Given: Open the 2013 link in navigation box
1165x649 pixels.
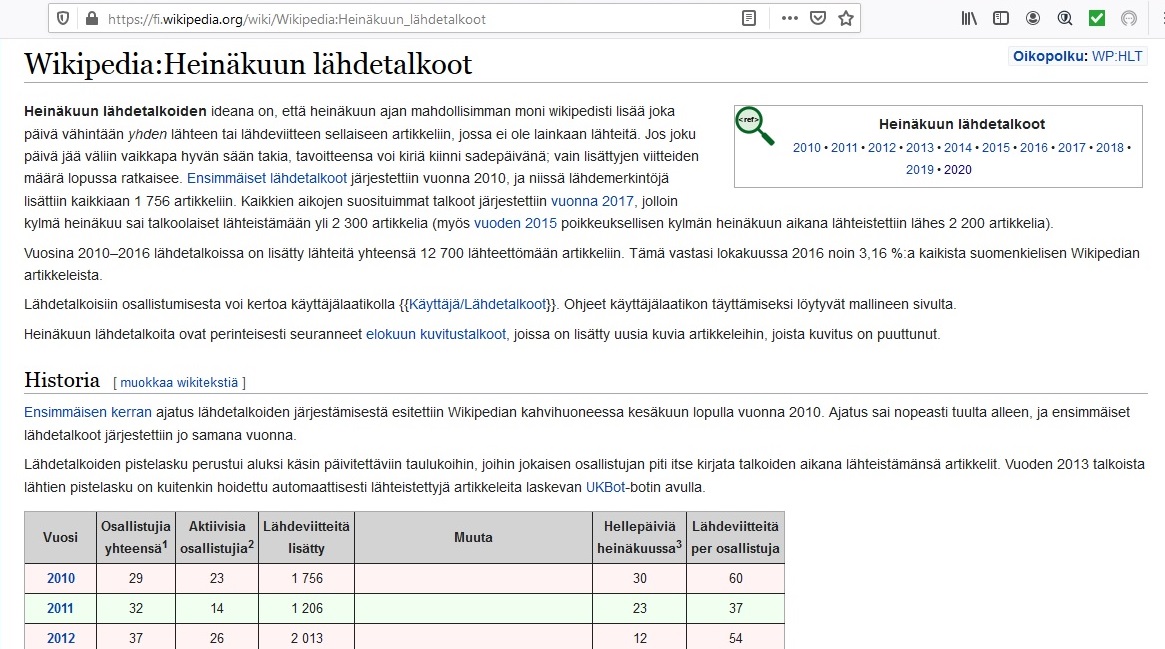Looking at the screenshot, I should coord(920,148).
